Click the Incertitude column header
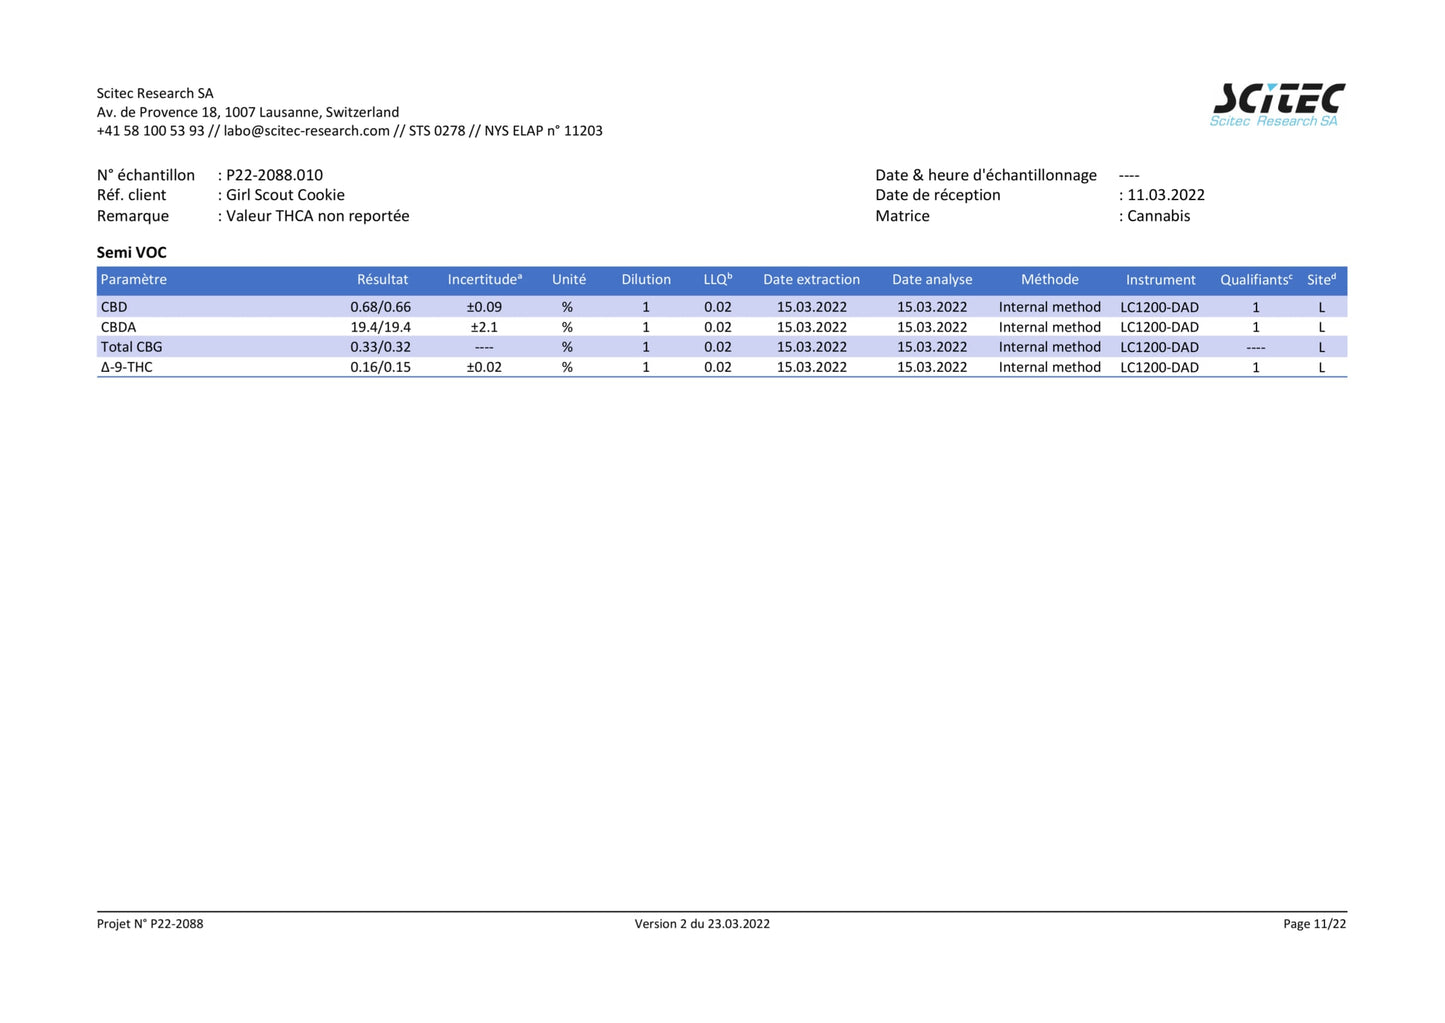Viewport: 1445px width, 1023px height. pyautogui.click(x=484, y=280)
